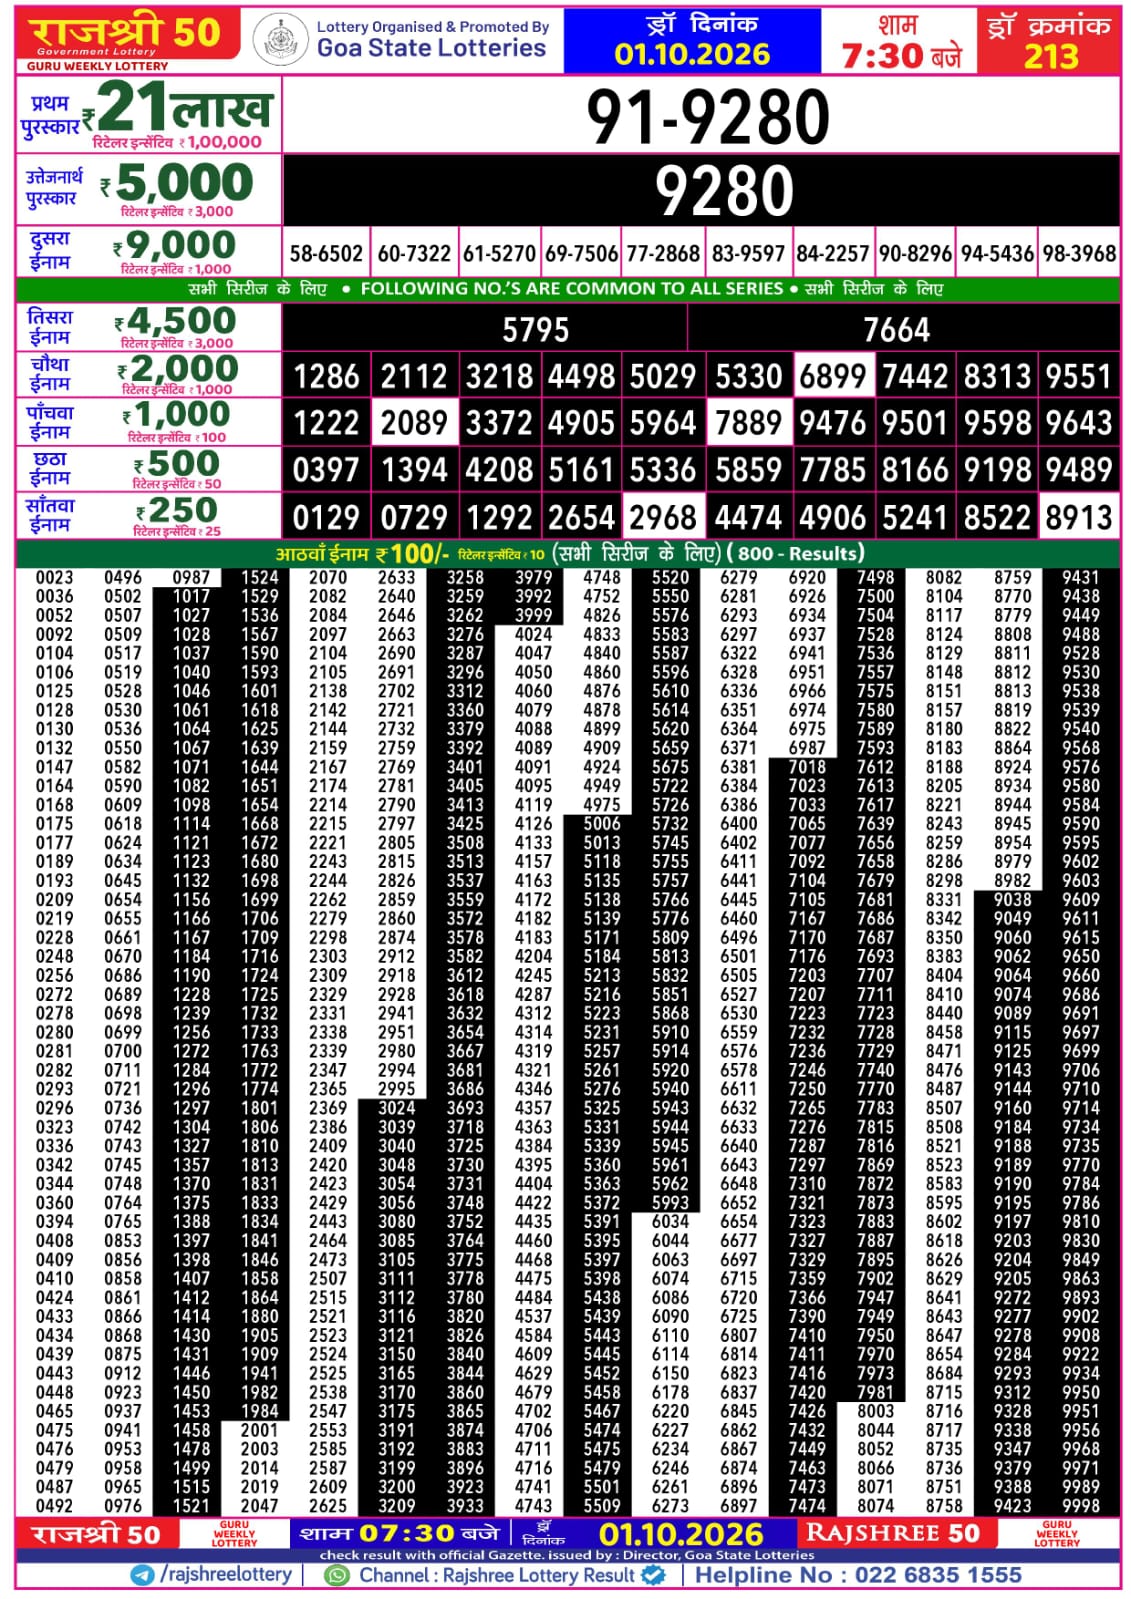Select second prize number 90-8296
Screen dimensions: 1131x1599
tap(915, 254)
